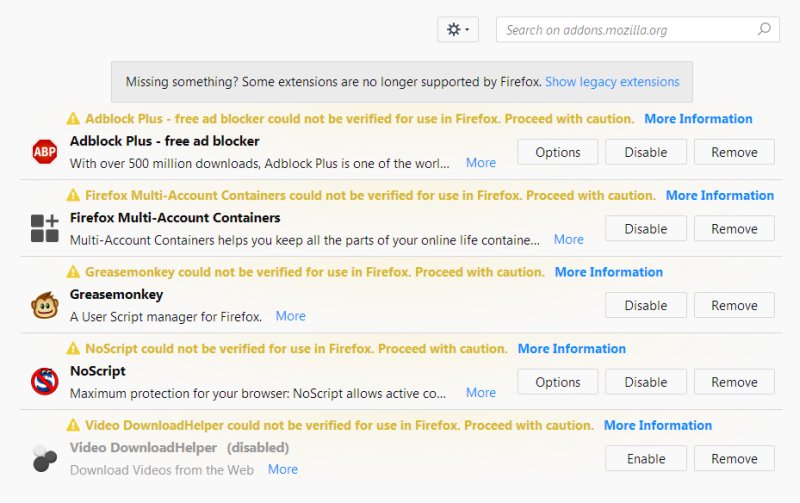Open Adblock Plus Options

[x=558, y=152]
